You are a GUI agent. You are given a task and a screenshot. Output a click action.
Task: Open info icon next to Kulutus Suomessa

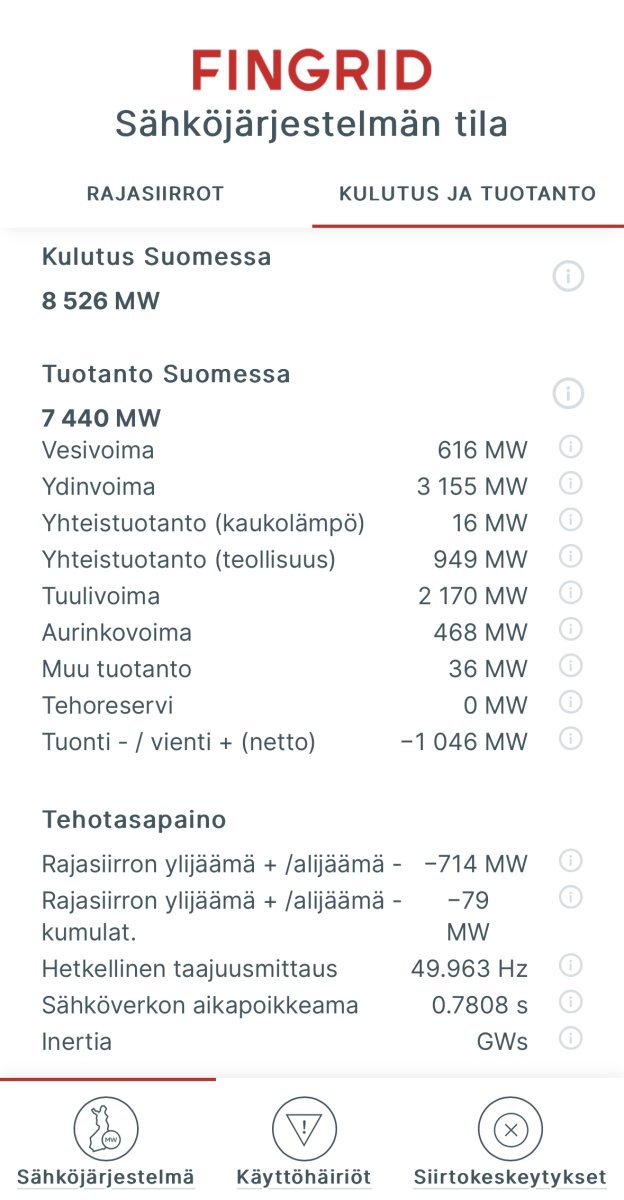(x=568, y=277)
